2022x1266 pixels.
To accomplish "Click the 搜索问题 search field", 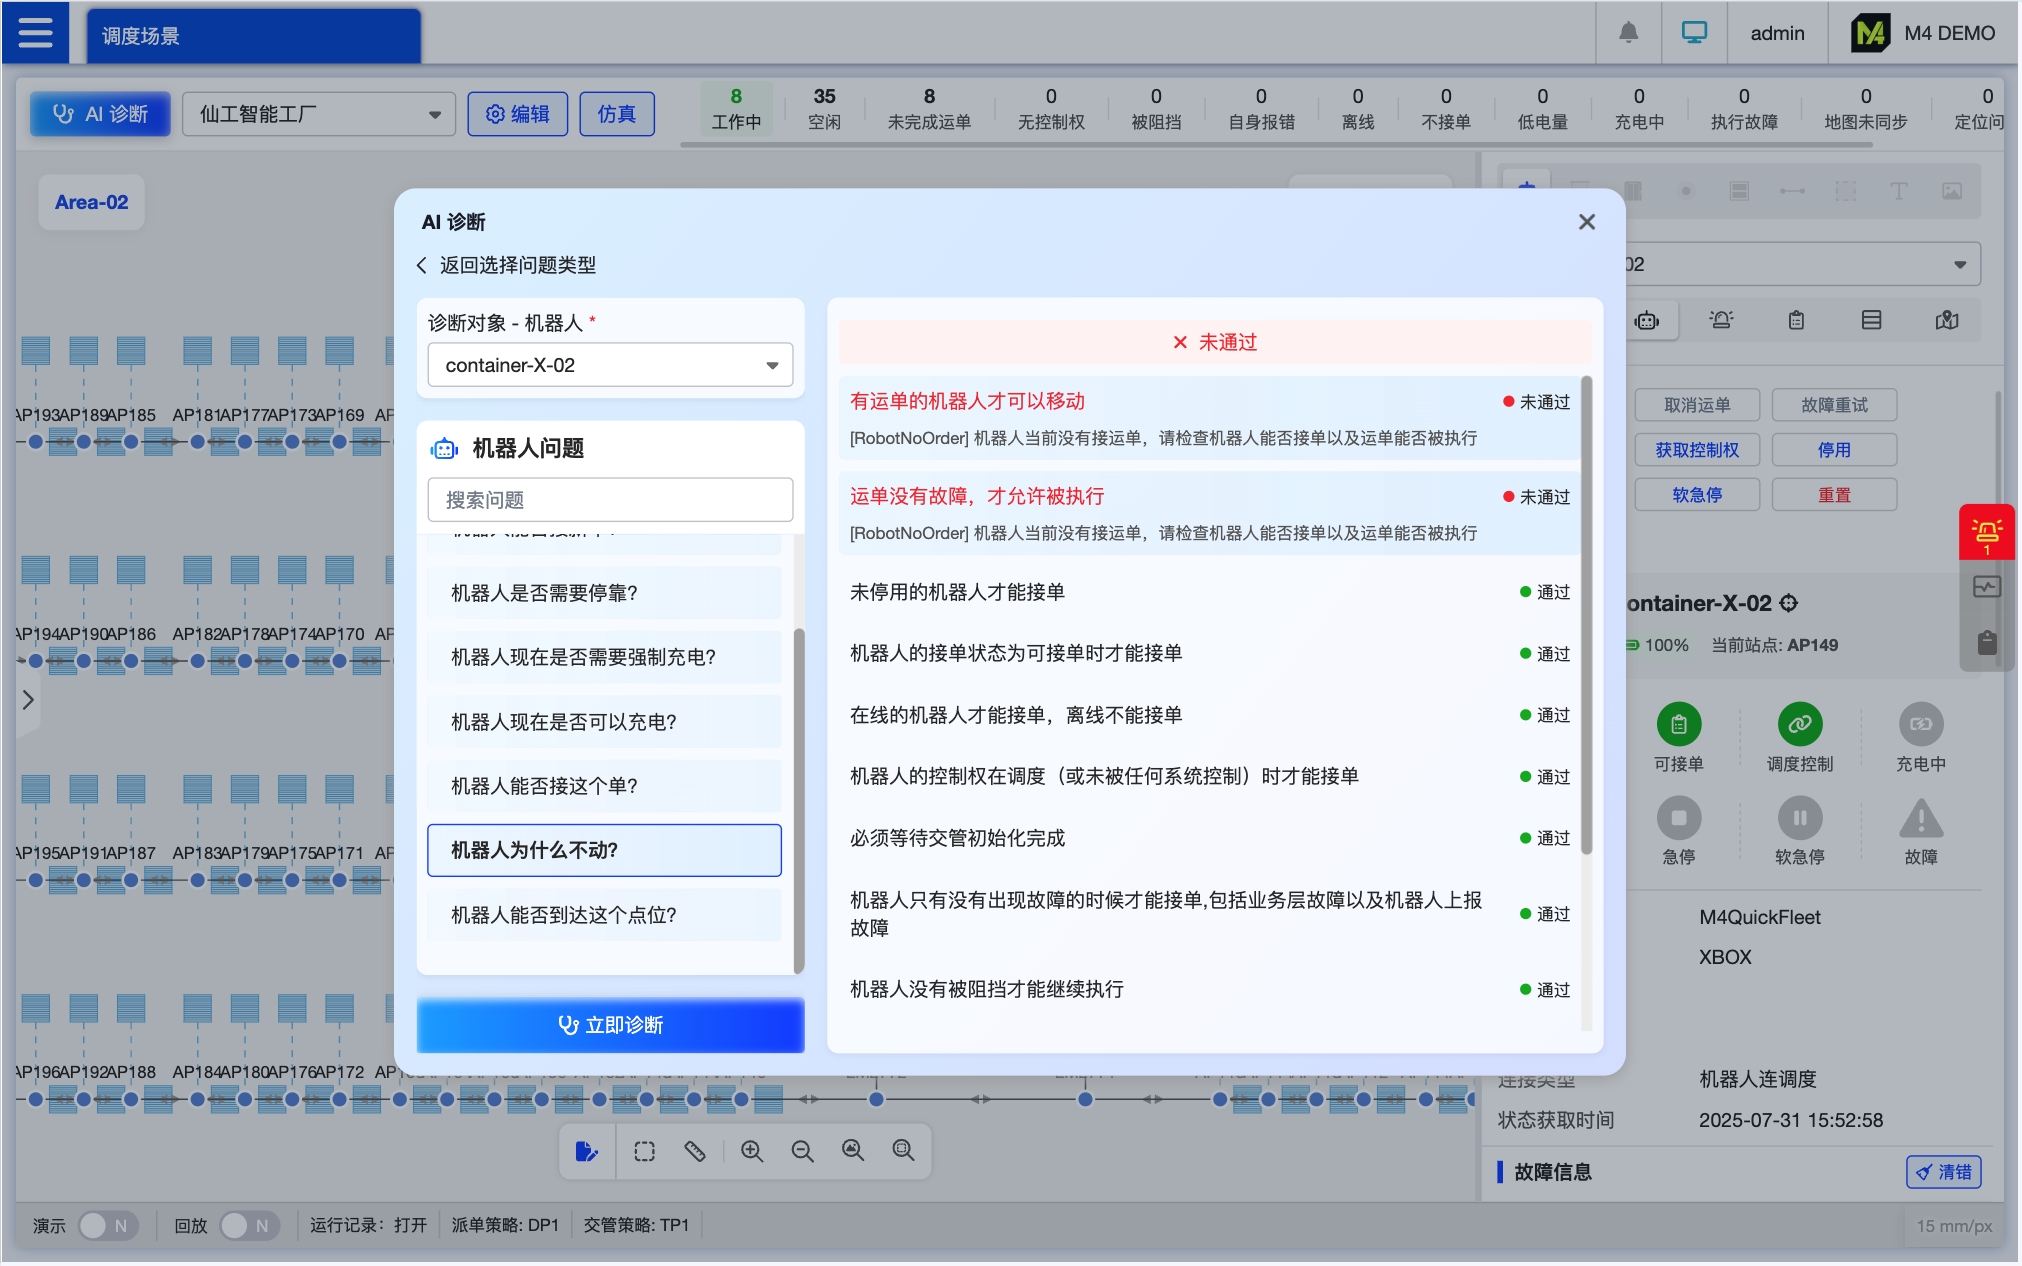I will [x=609, y=500].
